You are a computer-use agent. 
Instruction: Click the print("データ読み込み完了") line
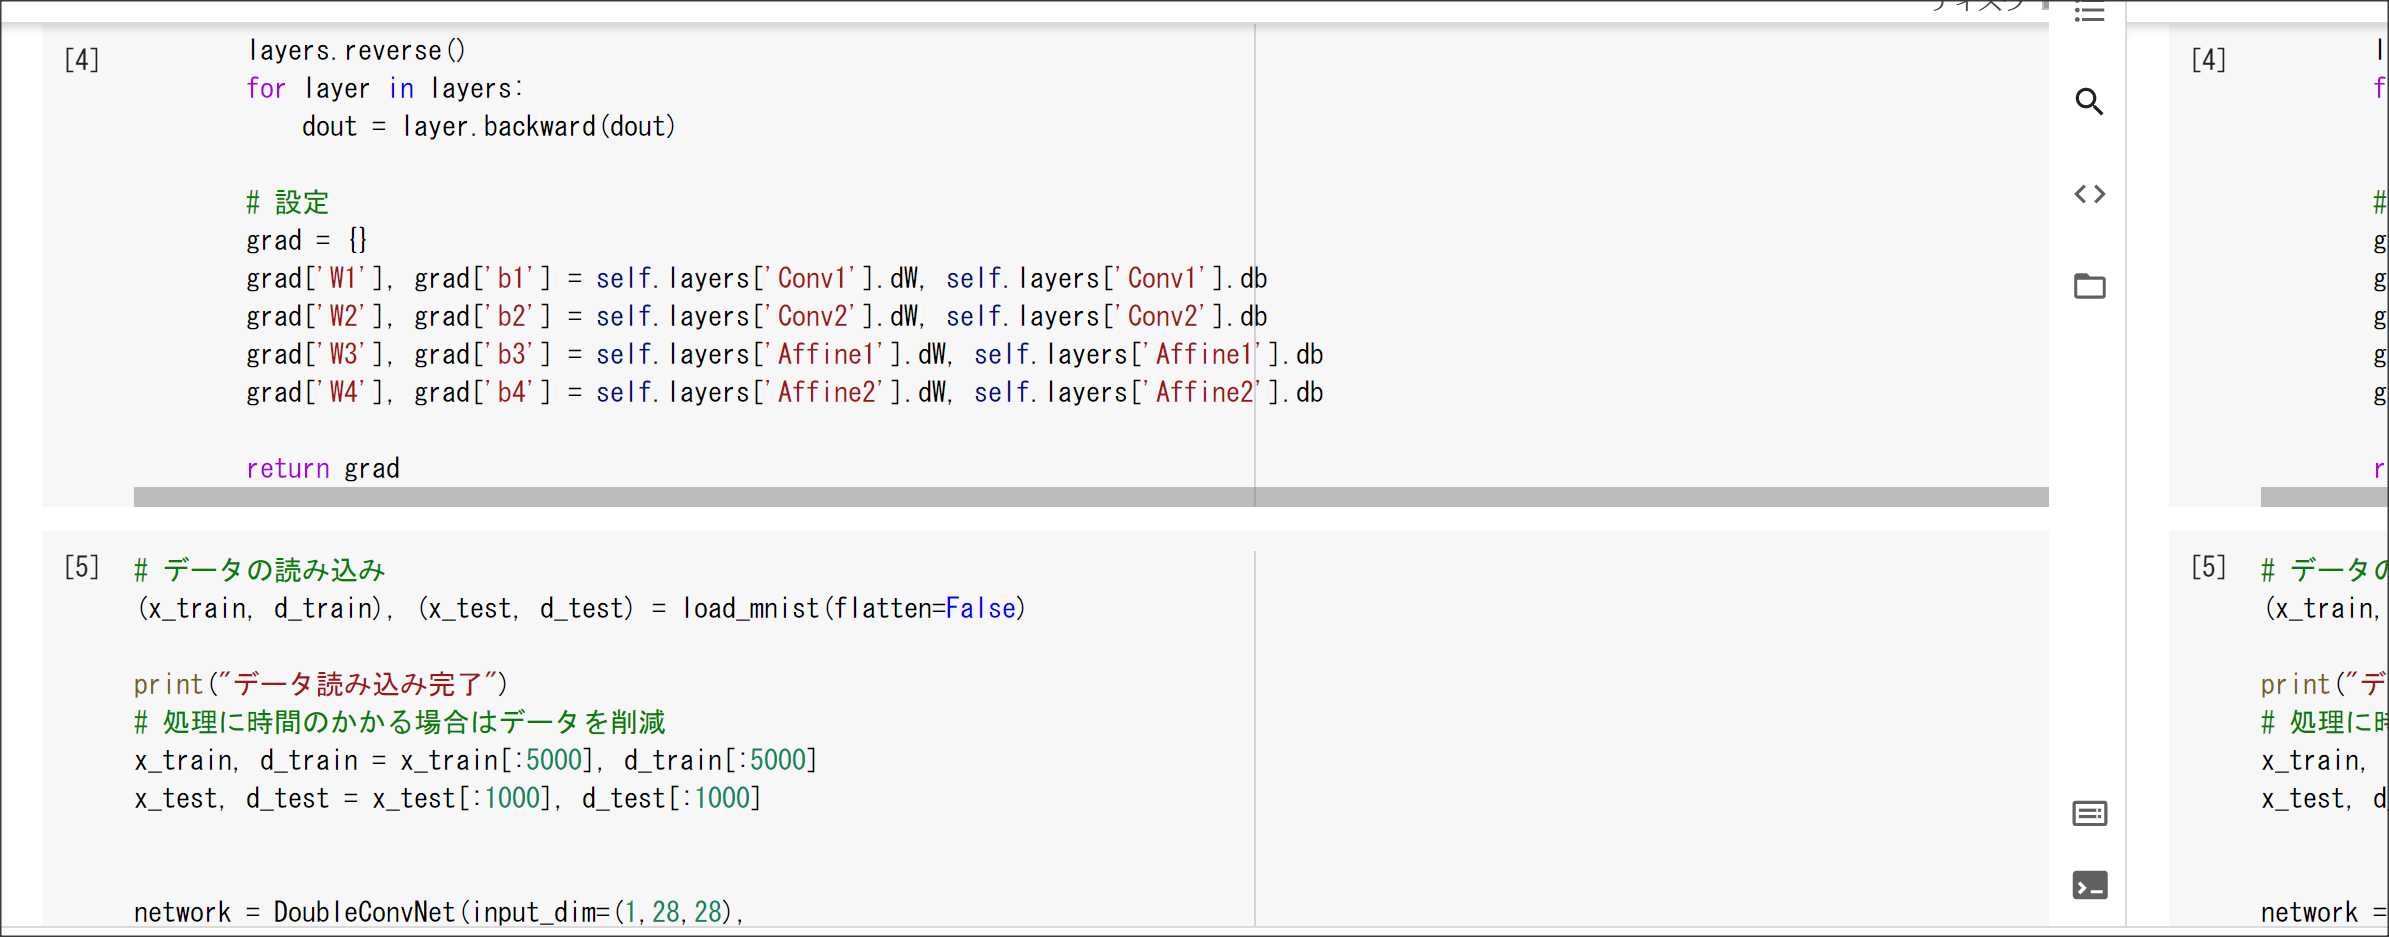(321, 685)
